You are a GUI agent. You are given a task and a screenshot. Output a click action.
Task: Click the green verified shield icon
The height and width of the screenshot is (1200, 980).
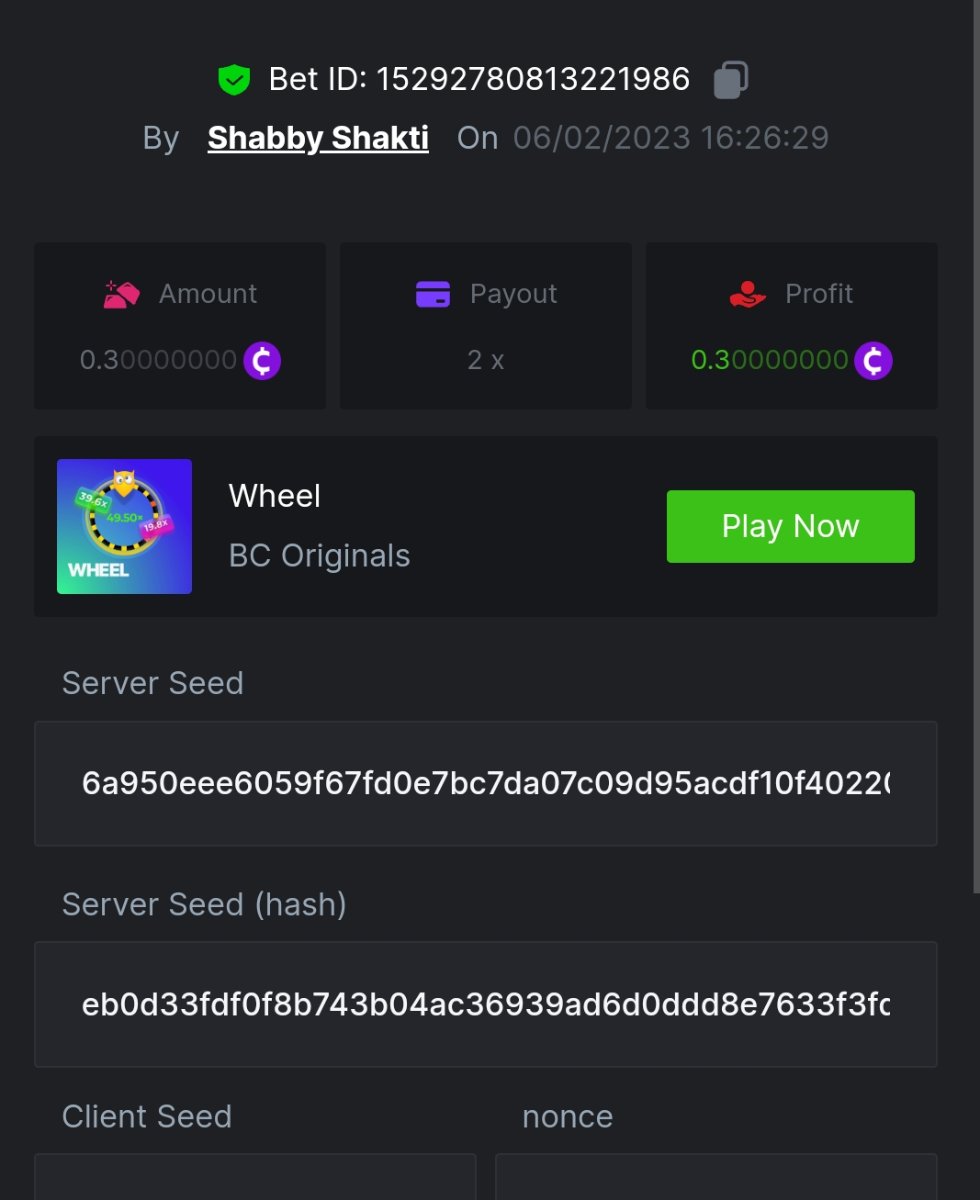click(x=234, y=80)
